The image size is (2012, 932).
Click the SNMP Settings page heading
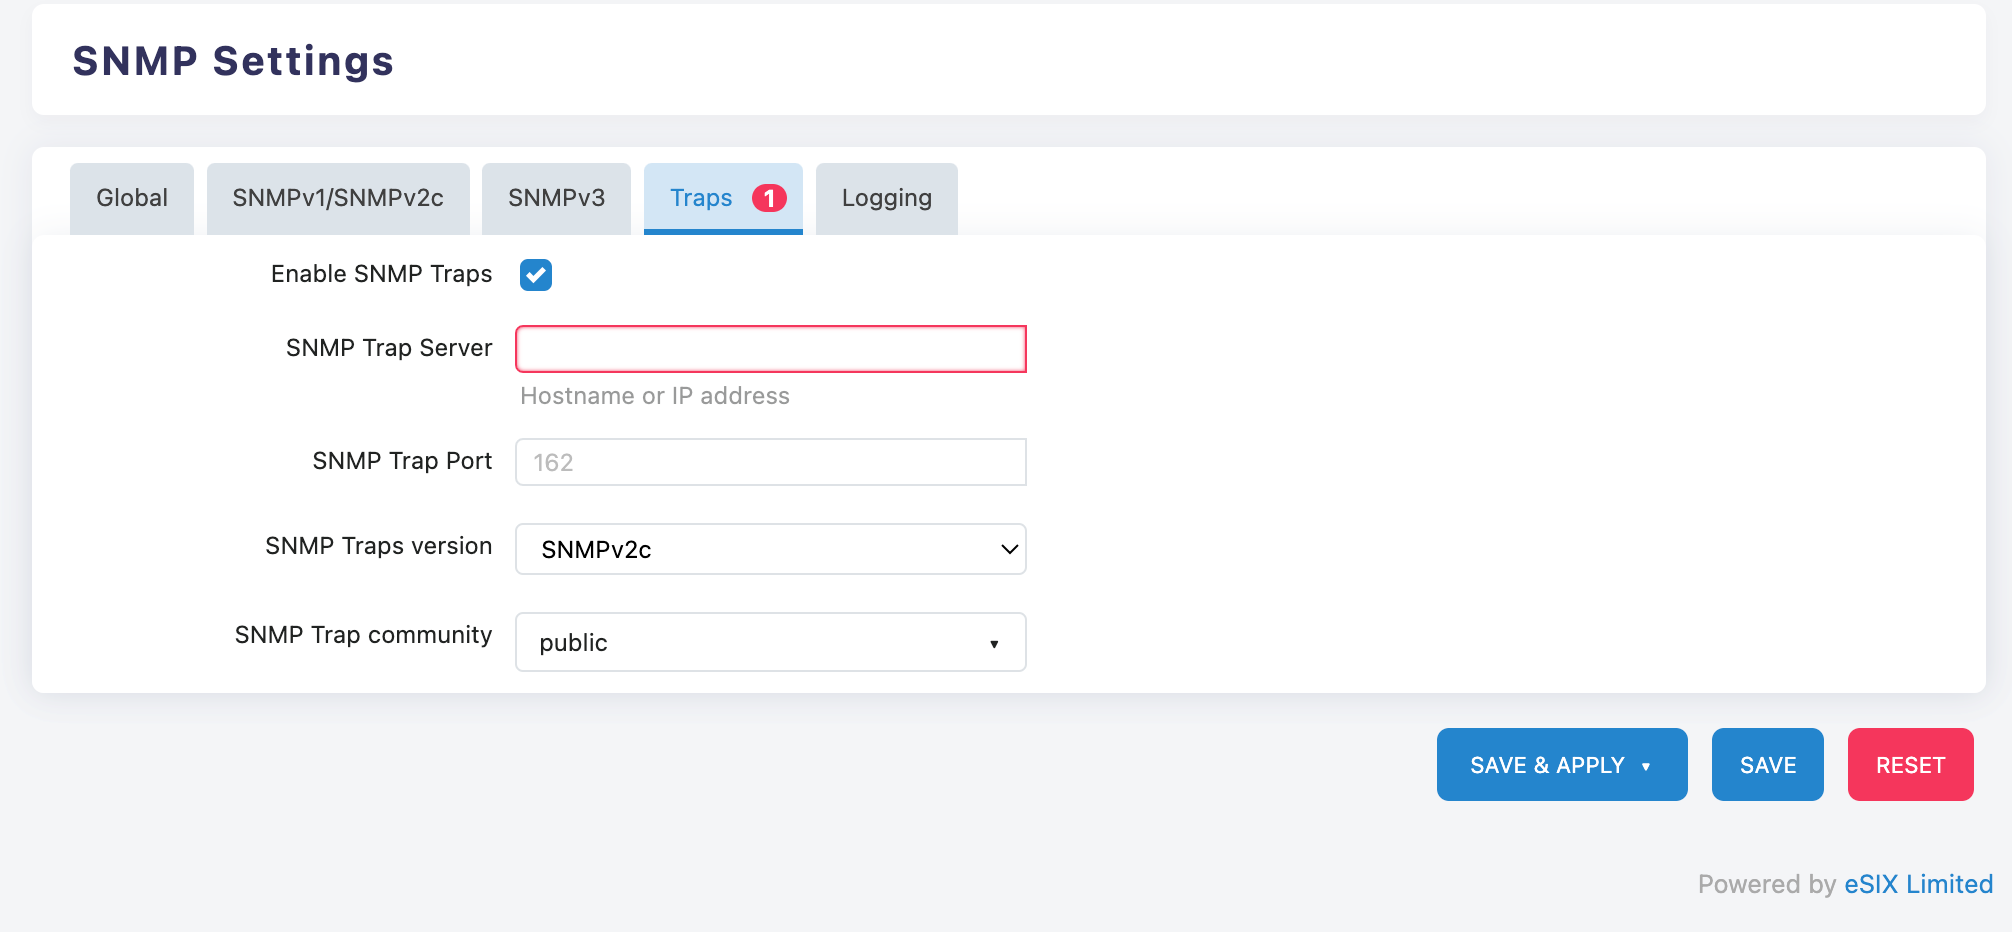[x=233, y=61]
